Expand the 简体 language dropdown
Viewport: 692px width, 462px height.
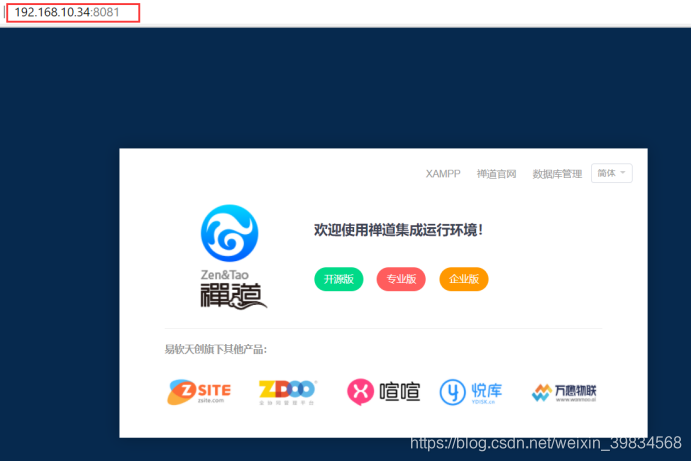612,173
